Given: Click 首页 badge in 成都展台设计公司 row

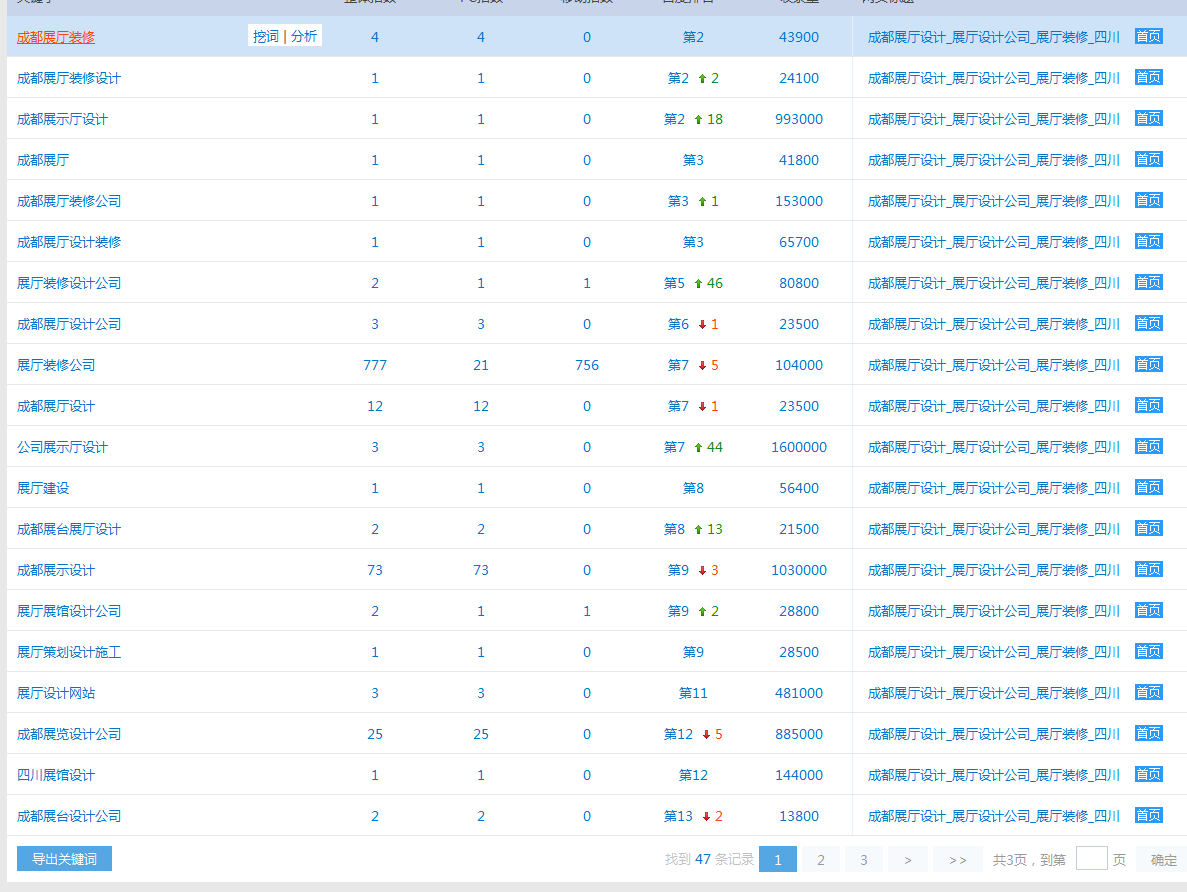Looking at the screenshot, I should pyautogui.click(x=1148, y=815).
